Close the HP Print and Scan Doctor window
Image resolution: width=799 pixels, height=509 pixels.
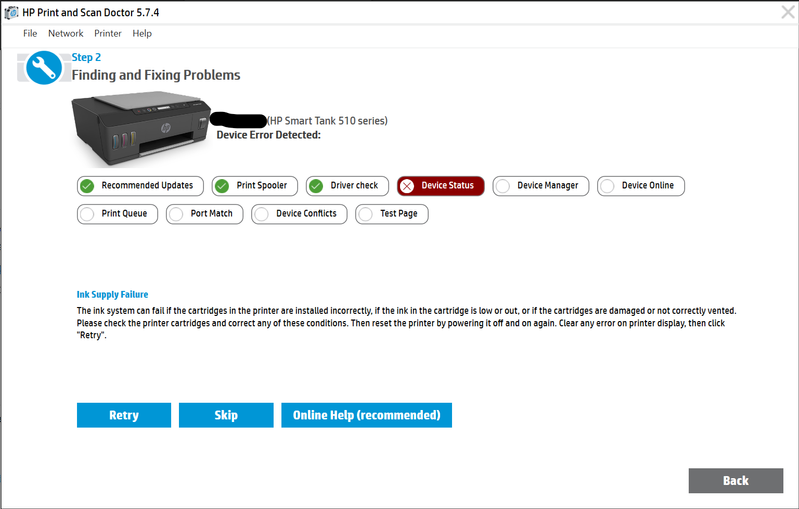click(788, 12)
